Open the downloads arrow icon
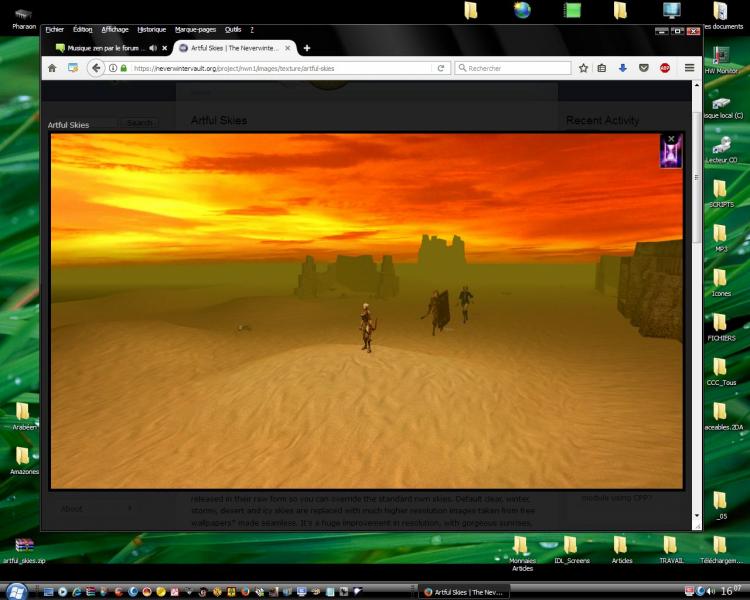This screenshot has width=750, height=600. tap(622, 68)
